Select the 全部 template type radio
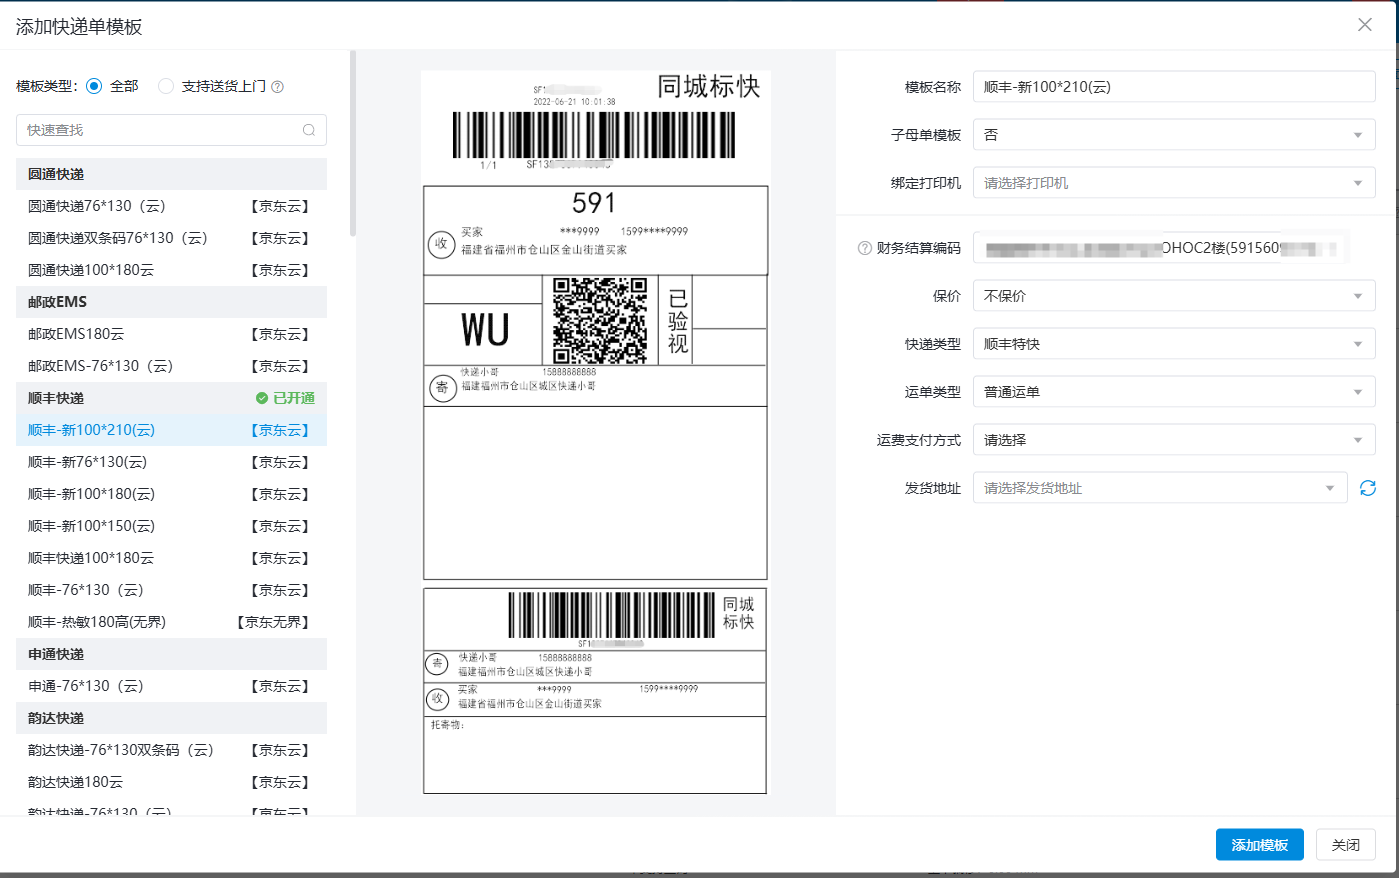This screenshot has width=1399, height=878. coord(94,86)
